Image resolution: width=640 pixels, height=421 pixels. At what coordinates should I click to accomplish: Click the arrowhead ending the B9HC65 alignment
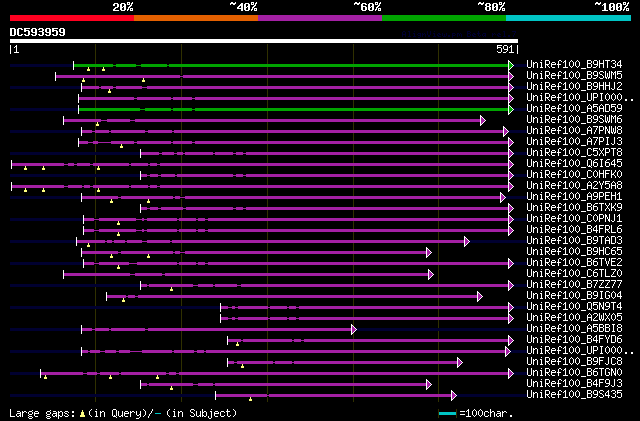click(x=429, y=252)
